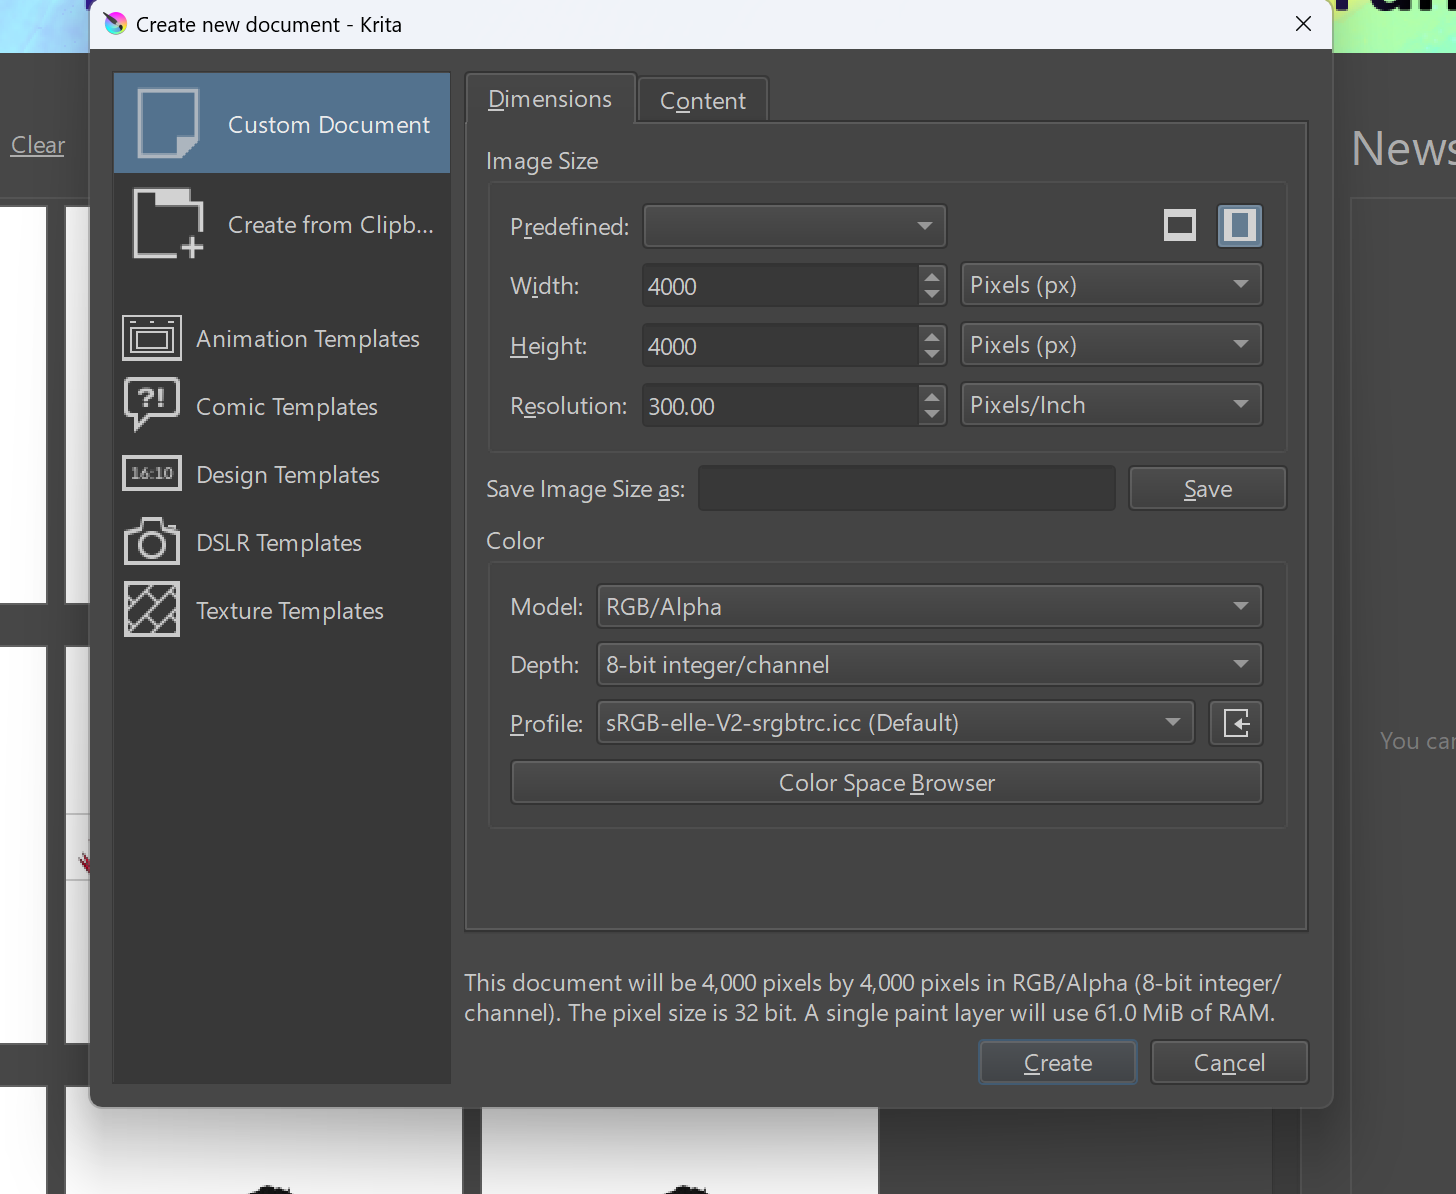Open the Predefined size dropdown

pyautogui.click(x=795, y=226)
